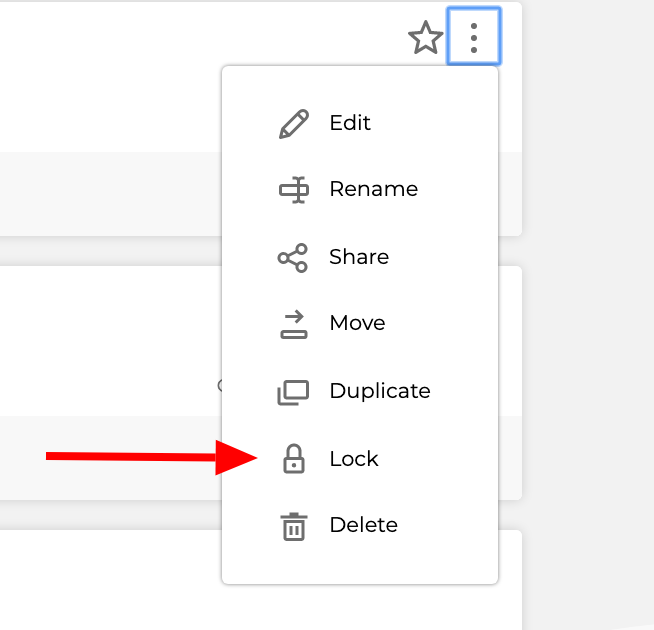Click the red arrow annotation pointing at Lock
654x630 pixels.
click(x=151, y=457)
